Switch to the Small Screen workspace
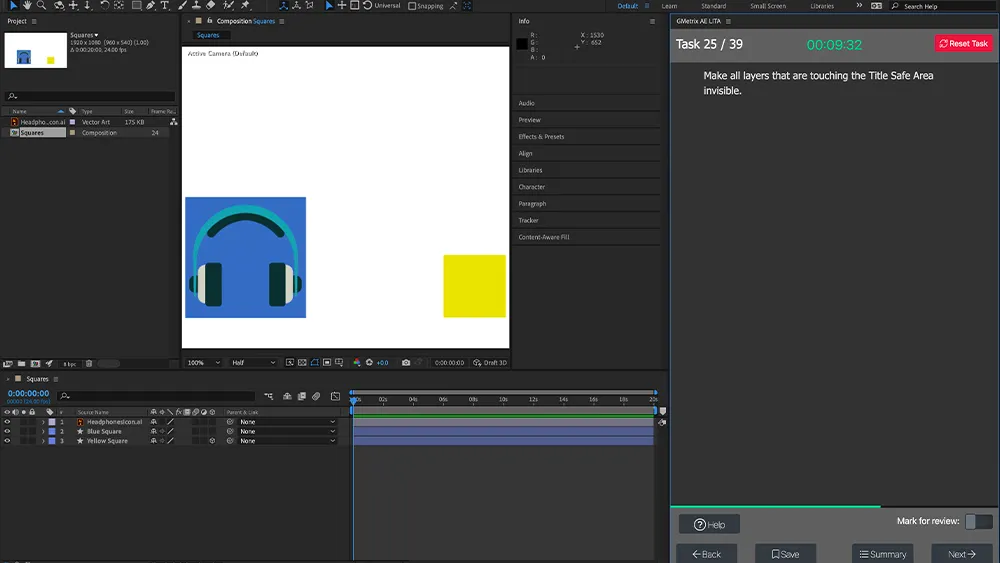The height and width of the screenshot is (563, 1000). [x=767, y=6]
